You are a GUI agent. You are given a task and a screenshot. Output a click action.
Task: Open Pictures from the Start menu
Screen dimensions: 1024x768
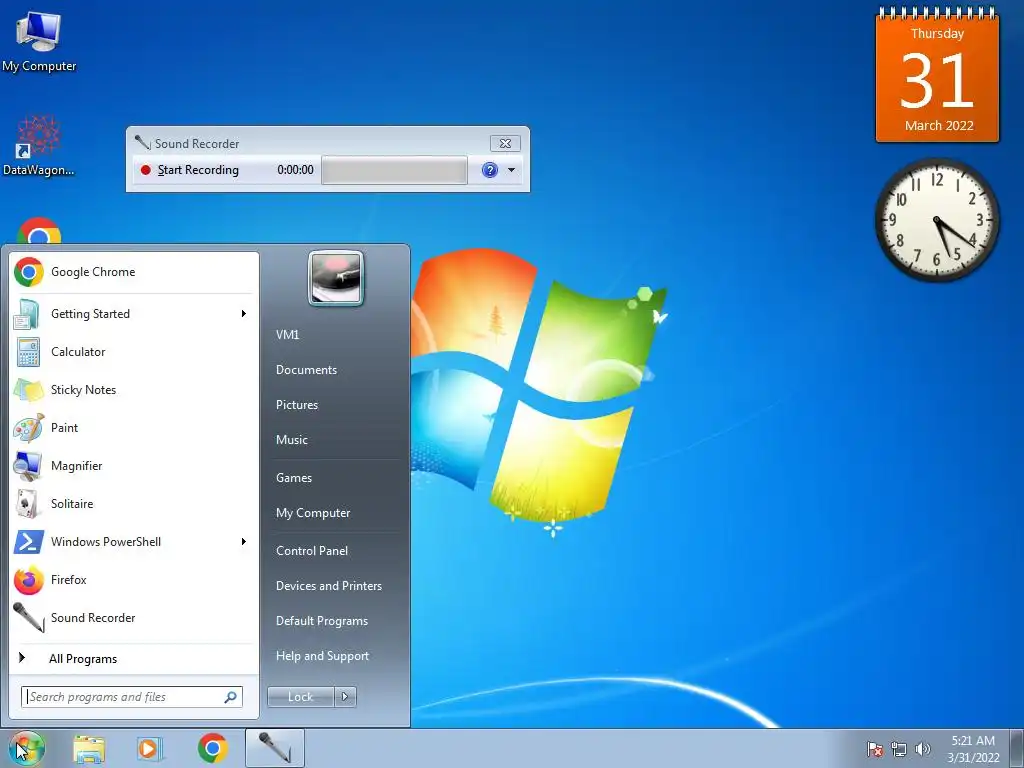297,405
